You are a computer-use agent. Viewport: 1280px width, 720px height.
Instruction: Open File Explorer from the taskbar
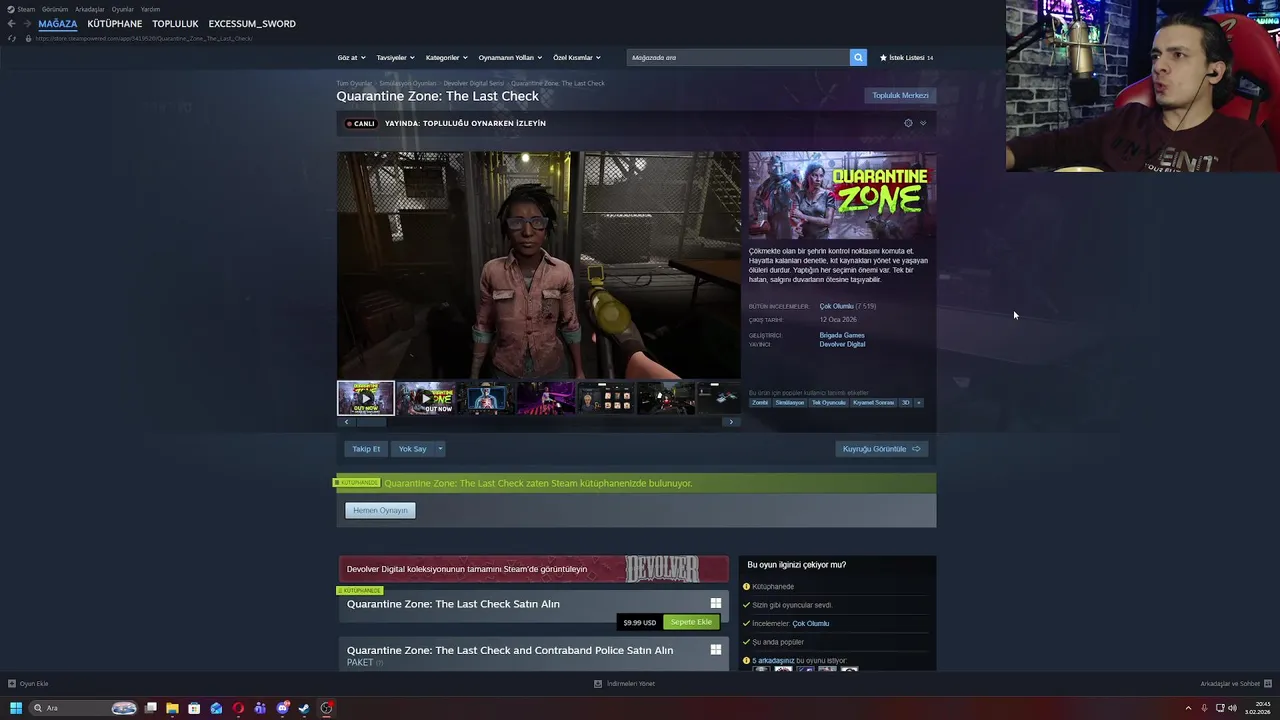pyautogui.click(x=172, y=708)
